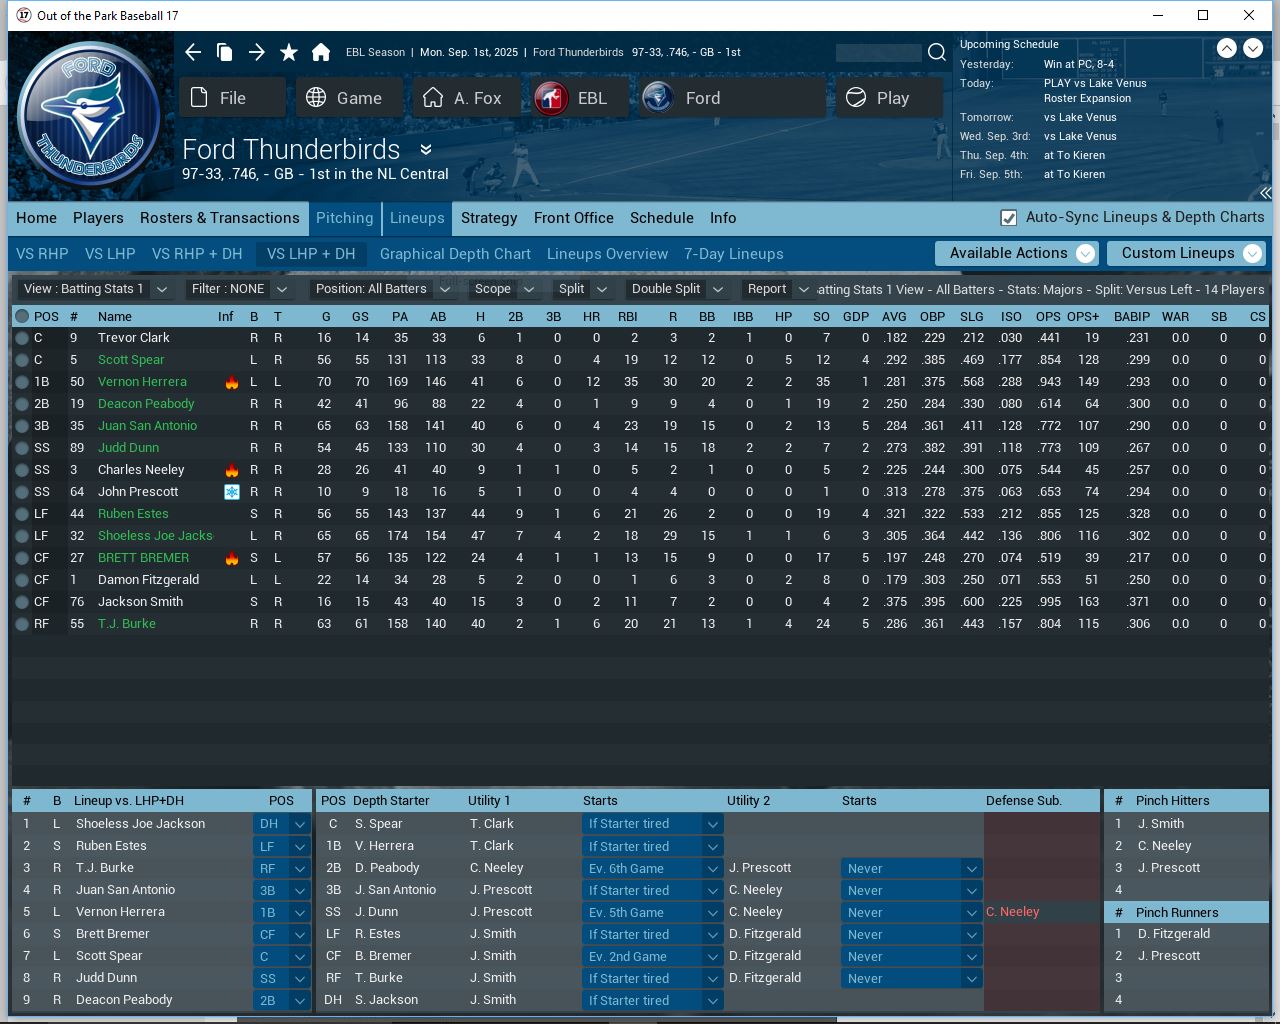The width and height of the screenshot is (1280, 1024).
Task: Change CF starts setting from Ev. 2nd Game
Action: (x=652, y=956)
